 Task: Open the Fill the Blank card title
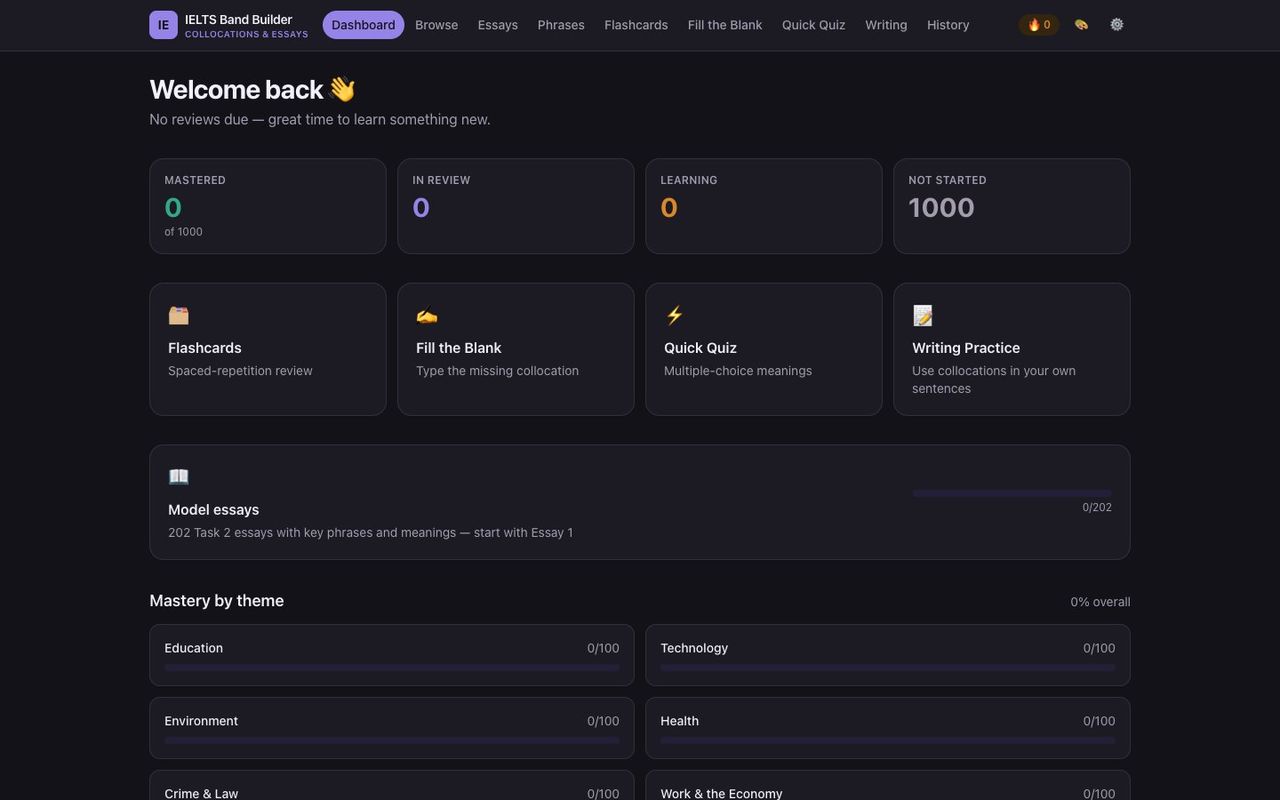point(459,348)
